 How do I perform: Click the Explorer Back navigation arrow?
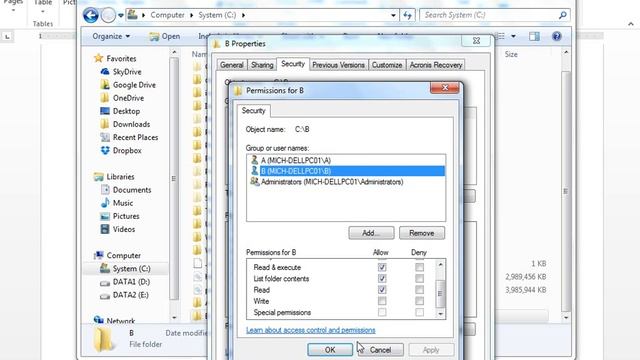pos(91,16)
